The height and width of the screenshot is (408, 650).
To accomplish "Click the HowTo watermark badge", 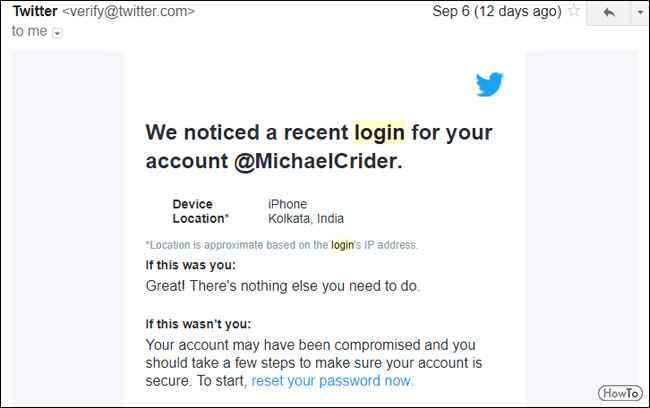I will pyautogui.click(x=620, y=393).
